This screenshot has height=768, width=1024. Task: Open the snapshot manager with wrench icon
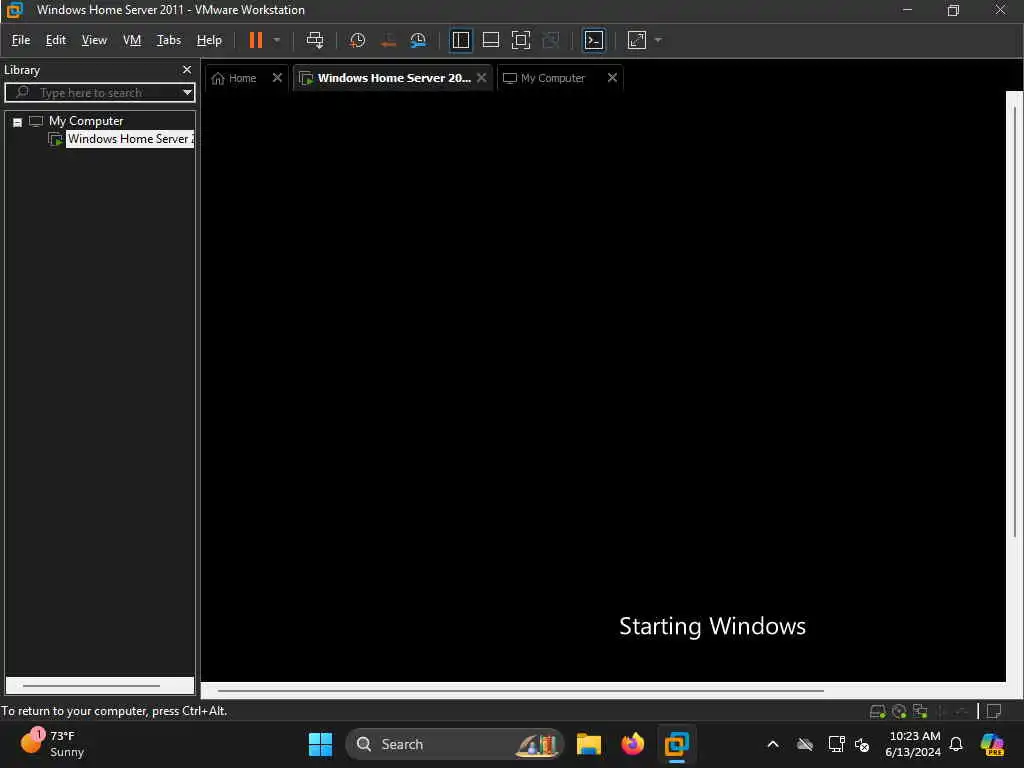coord(418,40)
